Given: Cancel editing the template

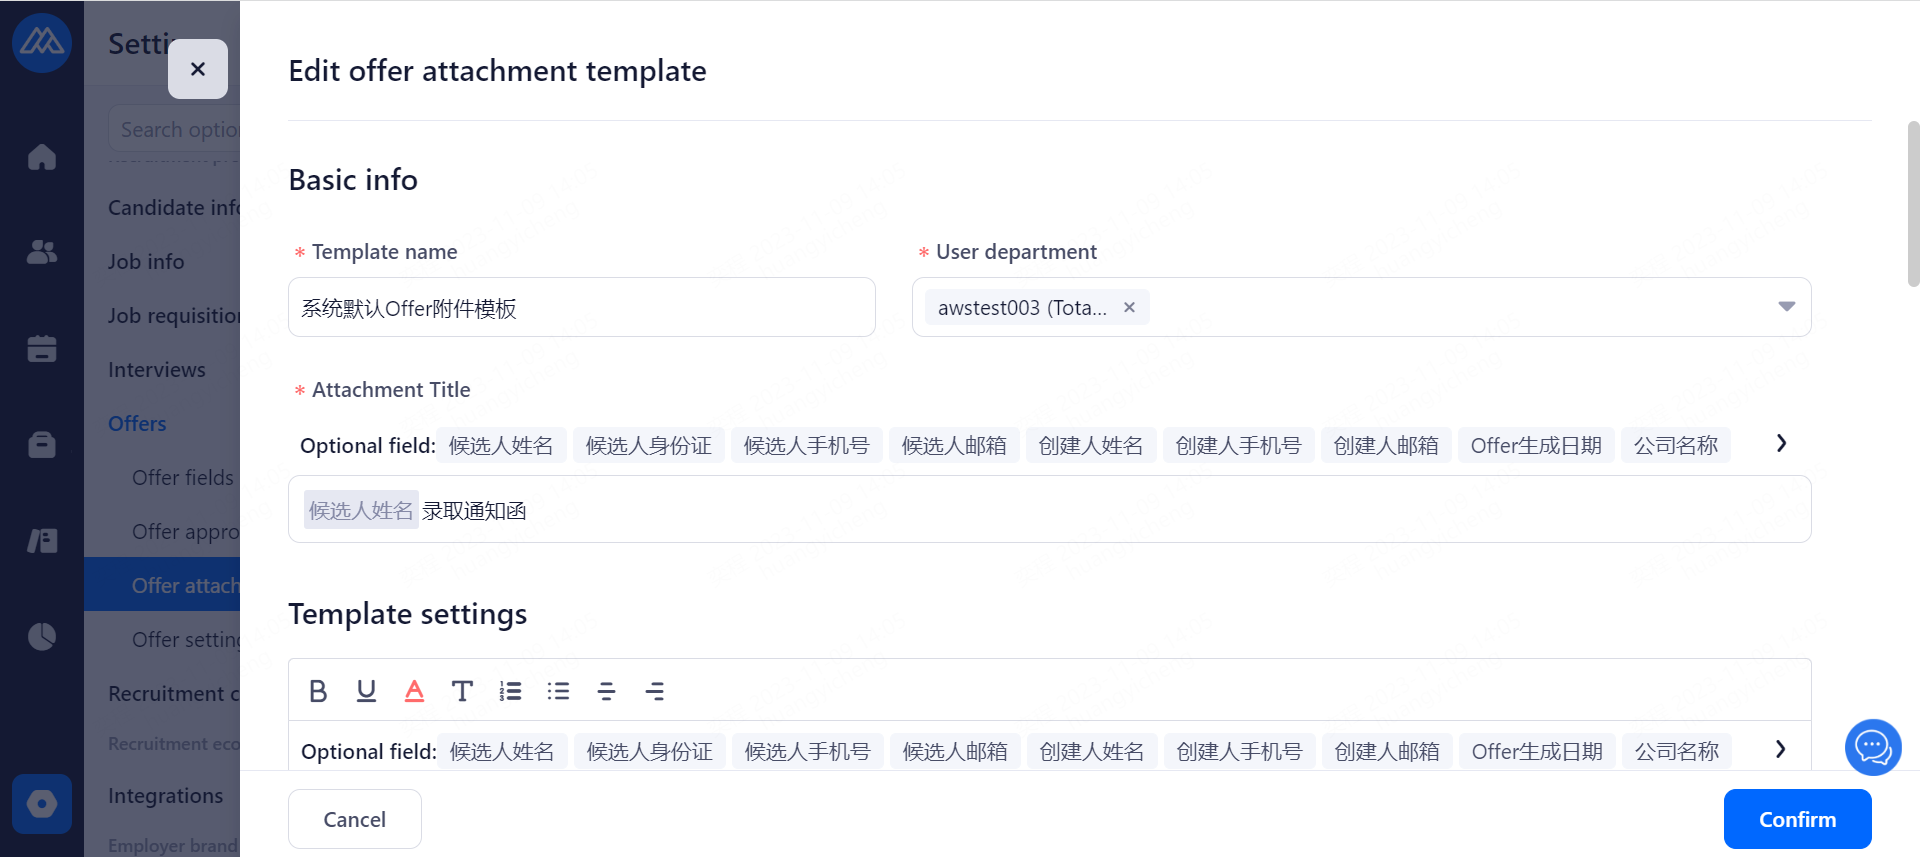Looking at the screenshot, I should (354, 819).
